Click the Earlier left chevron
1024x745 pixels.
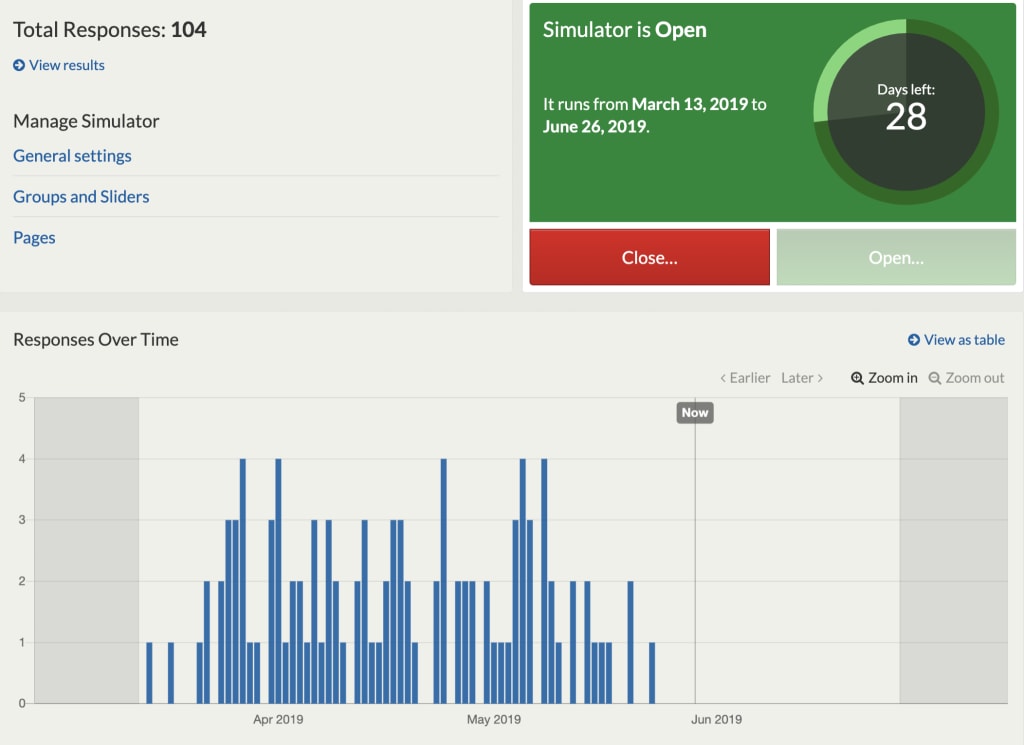point(723,378)
